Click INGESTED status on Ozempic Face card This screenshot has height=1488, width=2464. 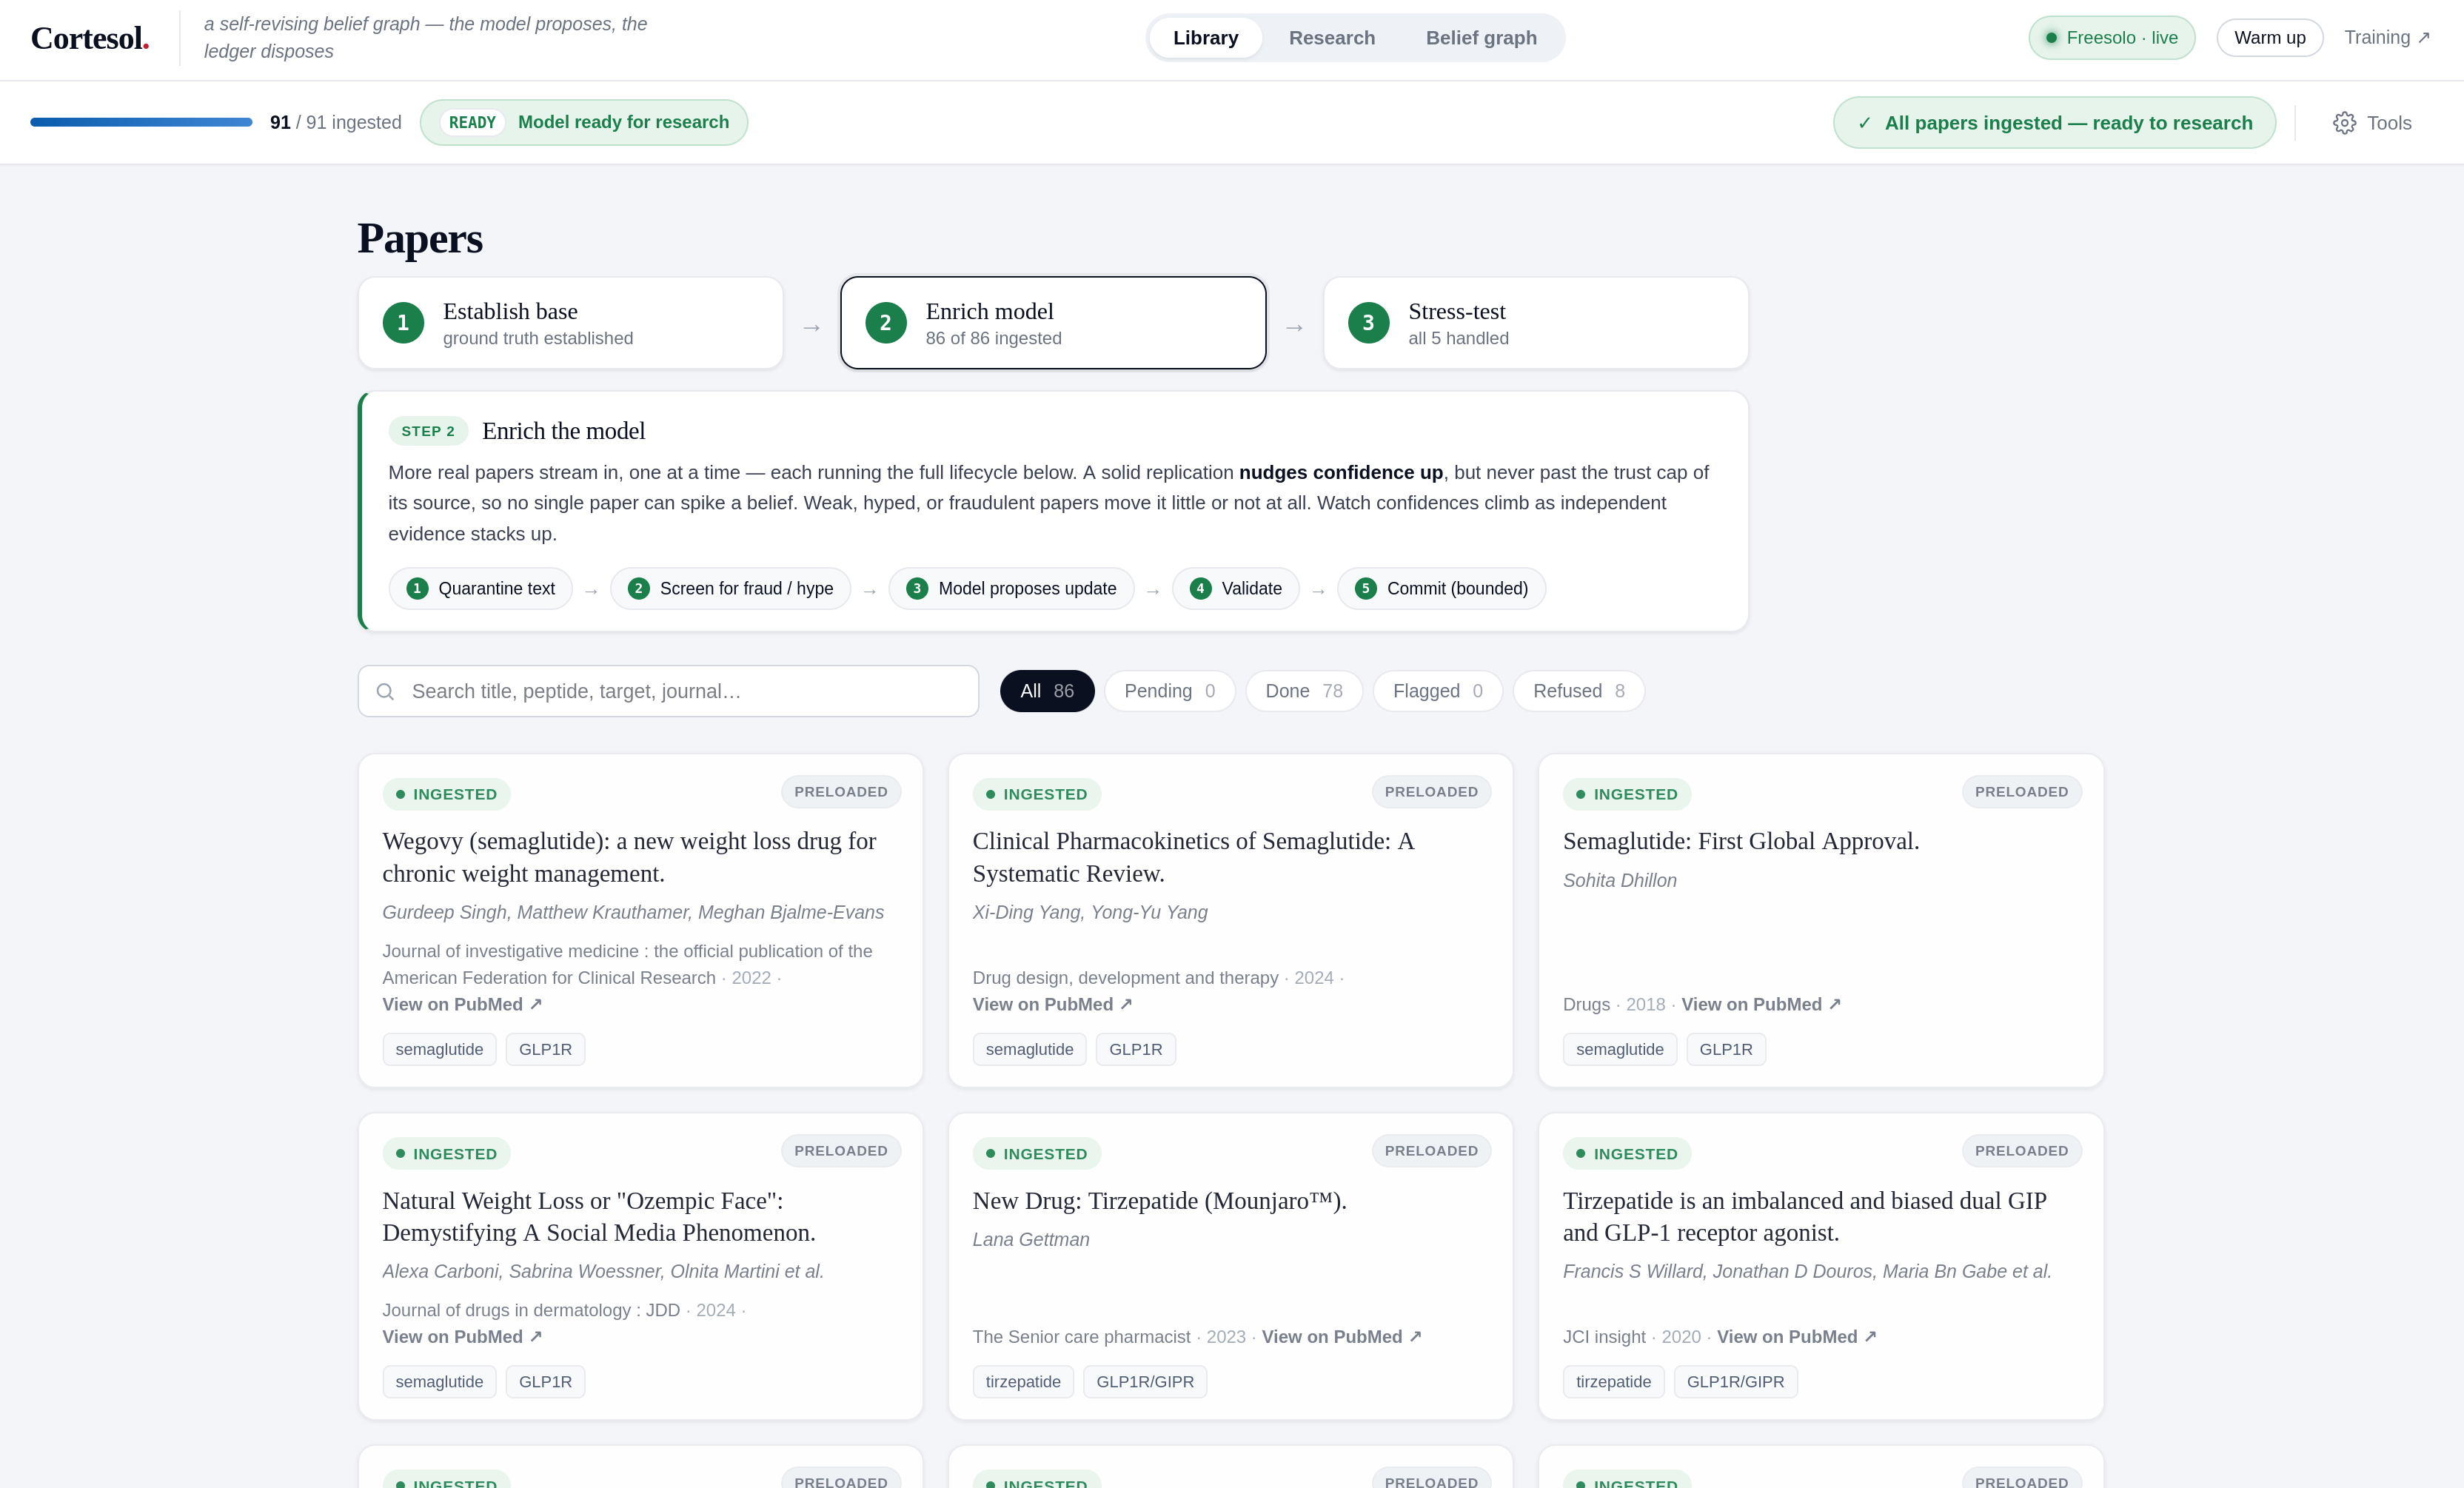[446, 1154]
